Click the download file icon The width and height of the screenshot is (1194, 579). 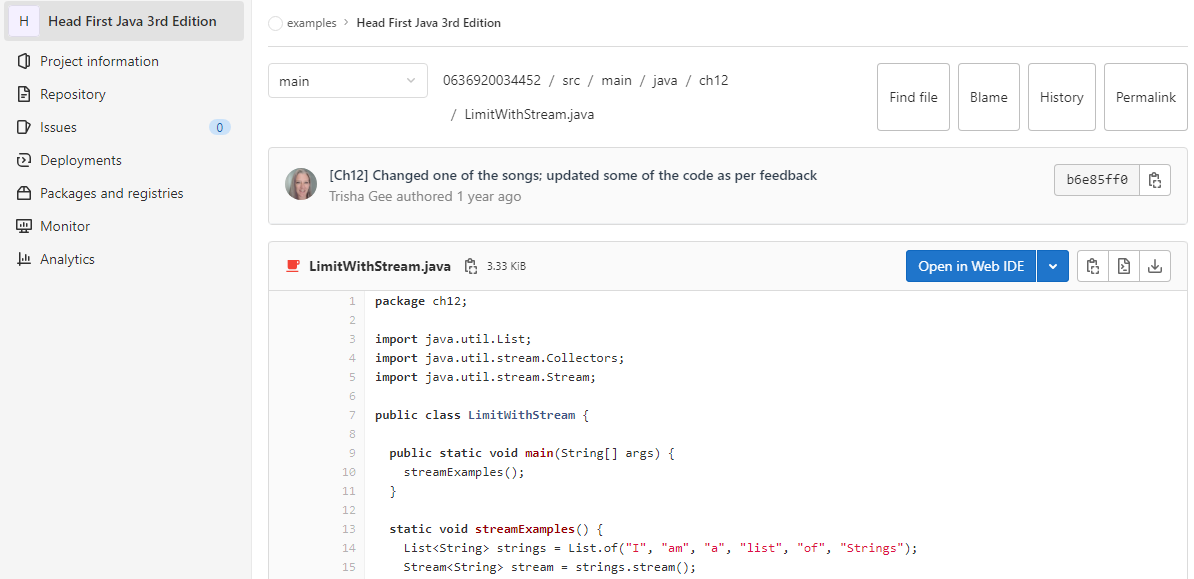(1154, 266)
